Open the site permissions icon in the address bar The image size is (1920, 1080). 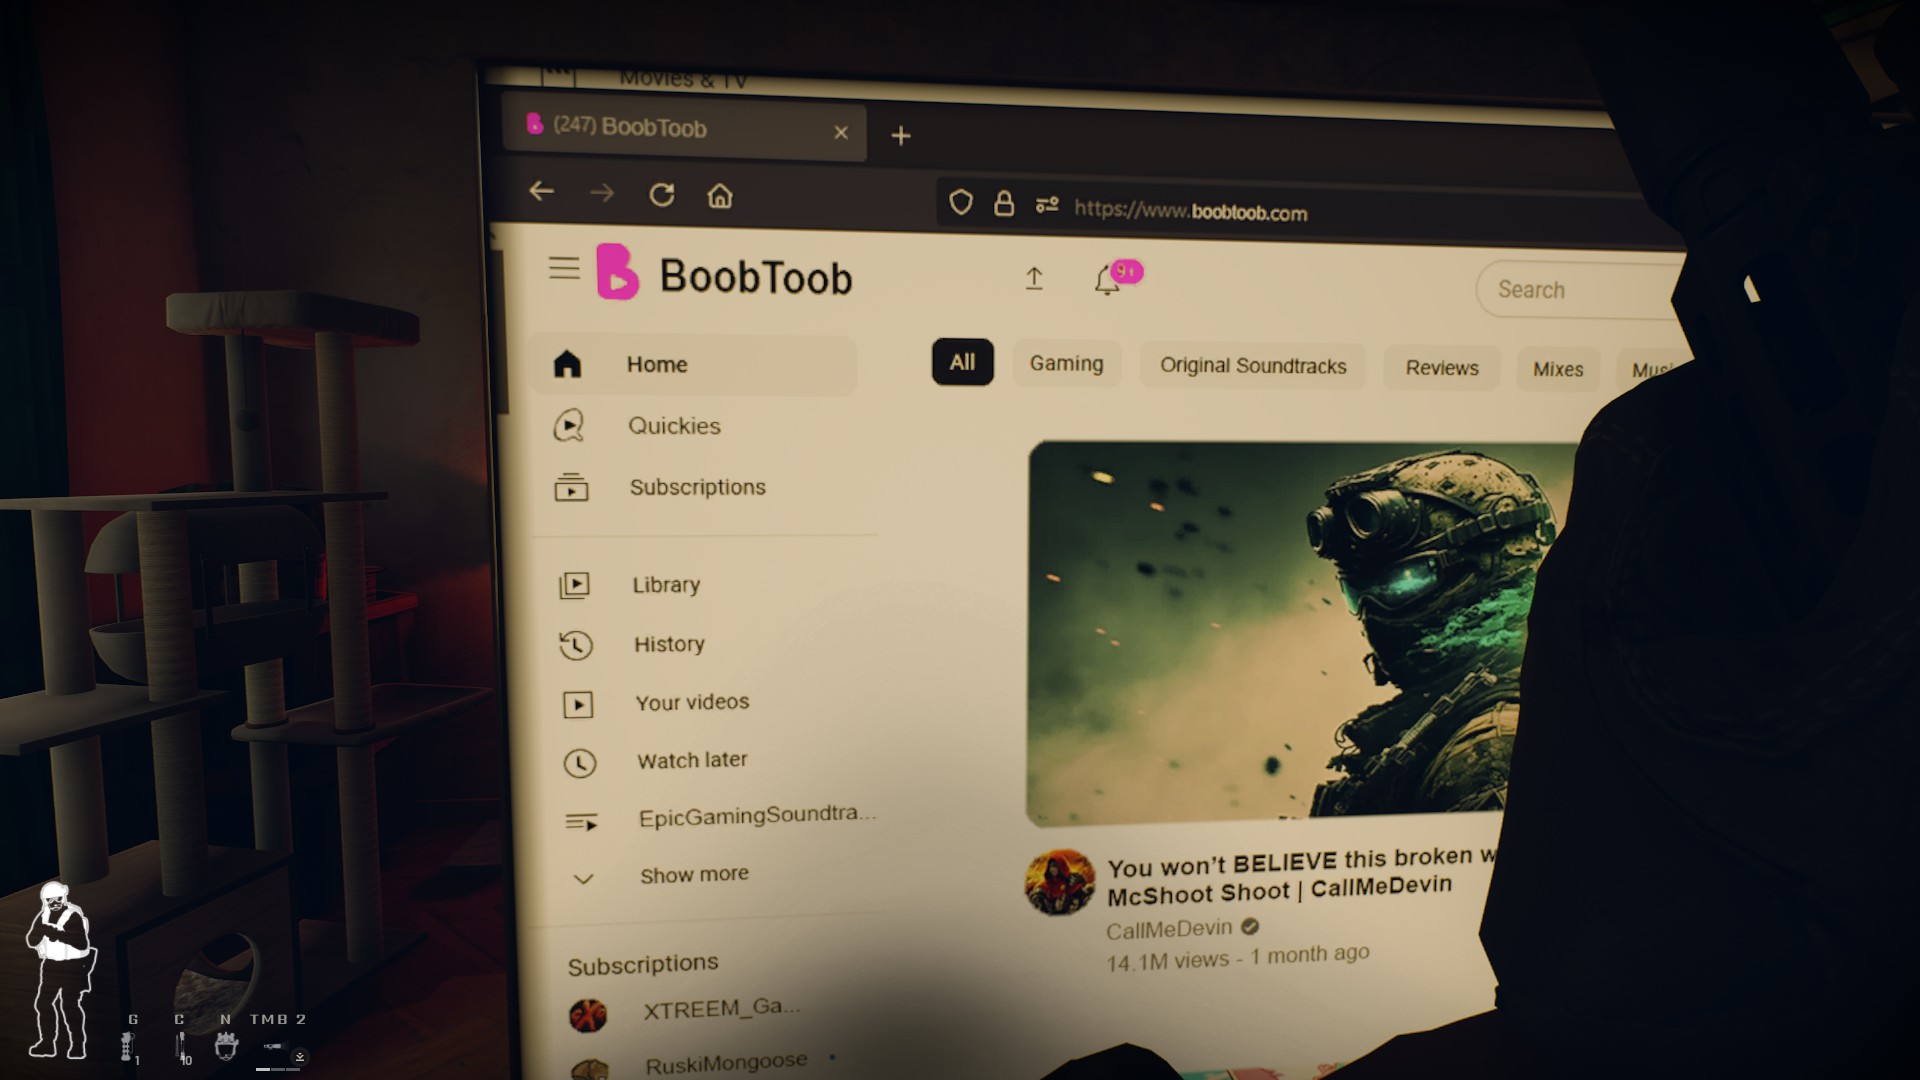pyautogui.click(x=1047, y=205)
